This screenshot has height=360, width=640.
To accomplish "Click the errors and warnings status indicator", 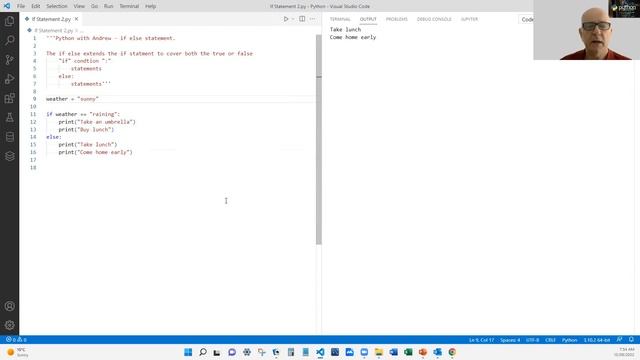I will pos(16,340).
